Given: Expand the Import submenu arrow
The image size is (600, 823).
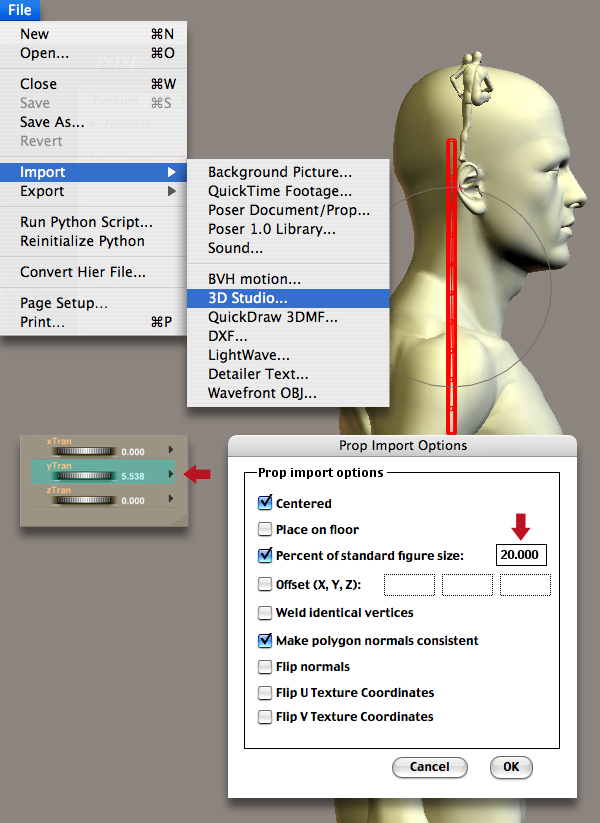Looking at the screenshot, I should point(171,172).
